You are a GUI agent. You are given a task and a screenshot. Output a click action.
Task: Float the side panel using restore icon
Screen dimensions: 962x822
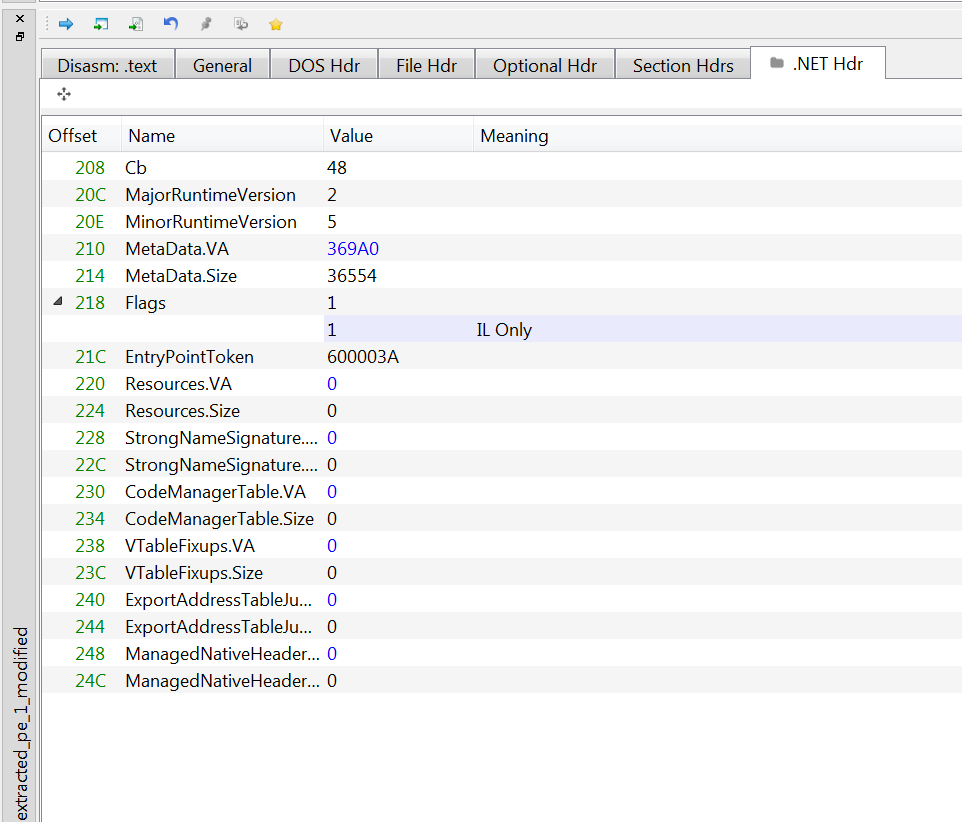(x=19, y=37)
